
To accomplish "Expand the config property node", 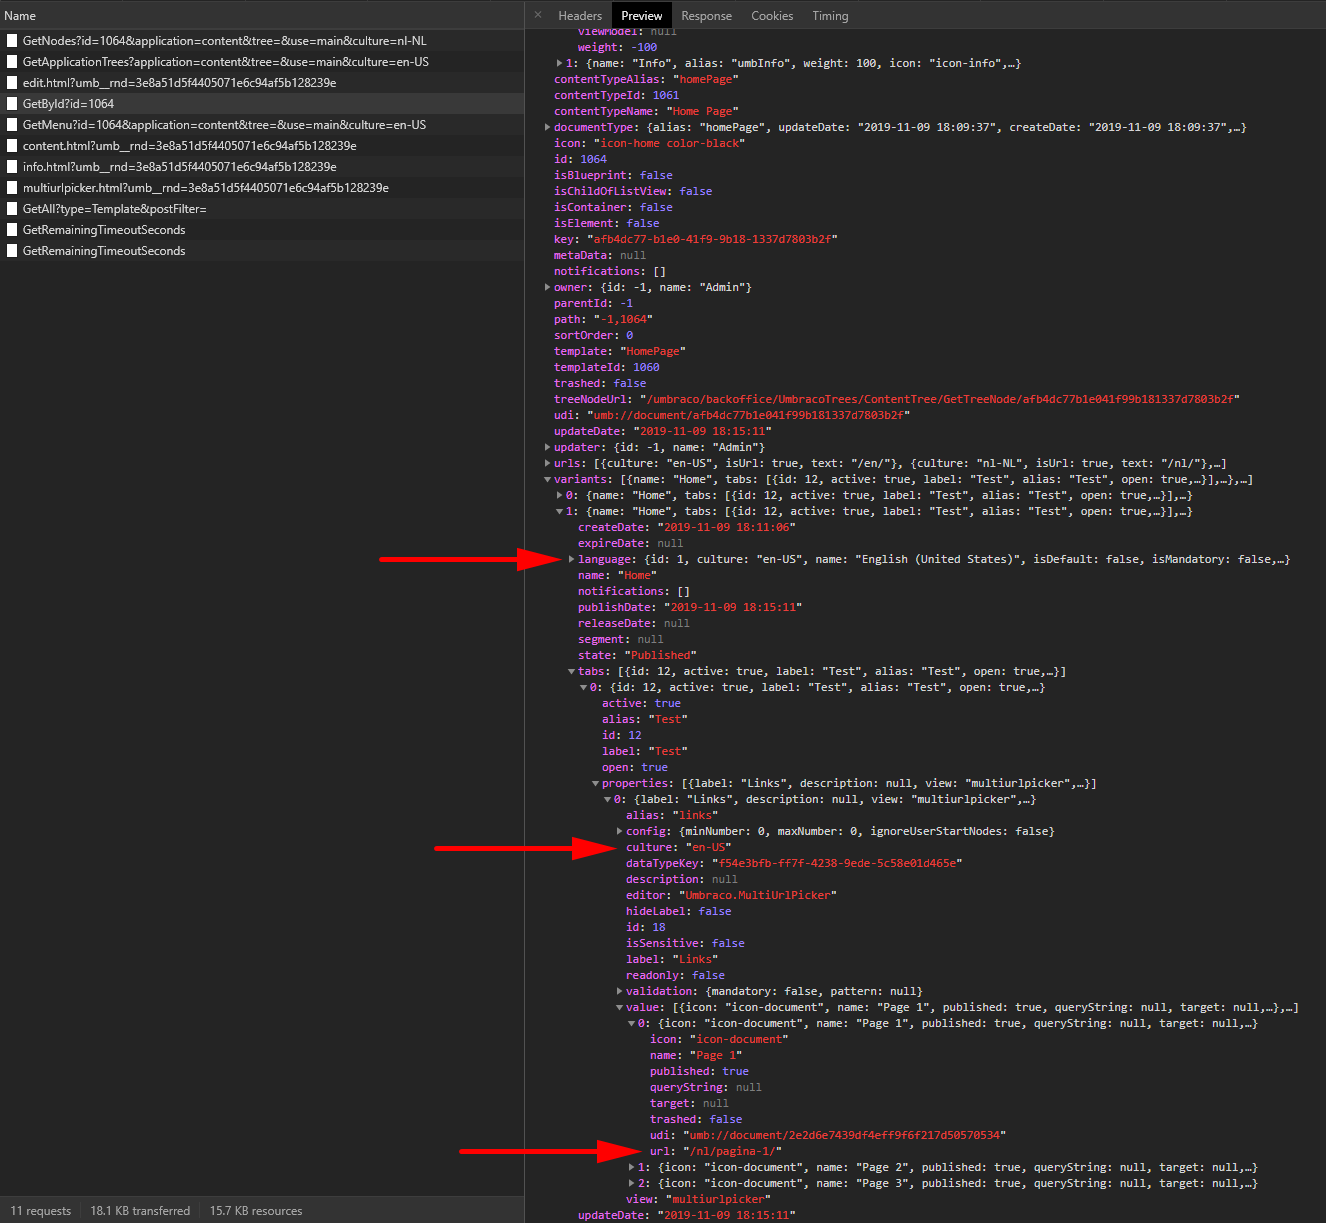I will [x=619, y=831].
